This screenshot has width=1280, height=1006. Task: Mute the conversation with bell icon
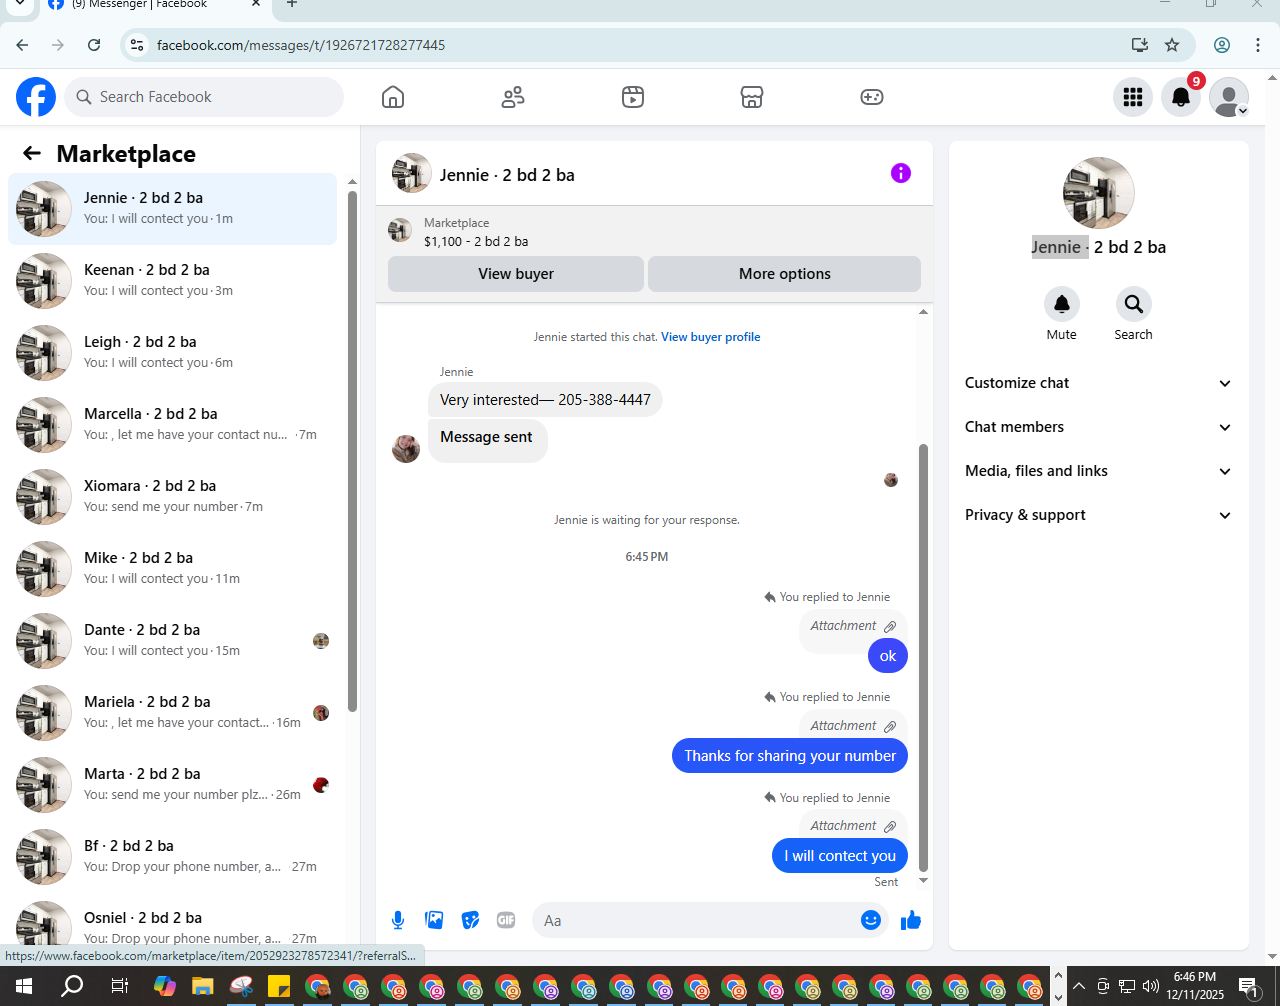click(1062, 304)
